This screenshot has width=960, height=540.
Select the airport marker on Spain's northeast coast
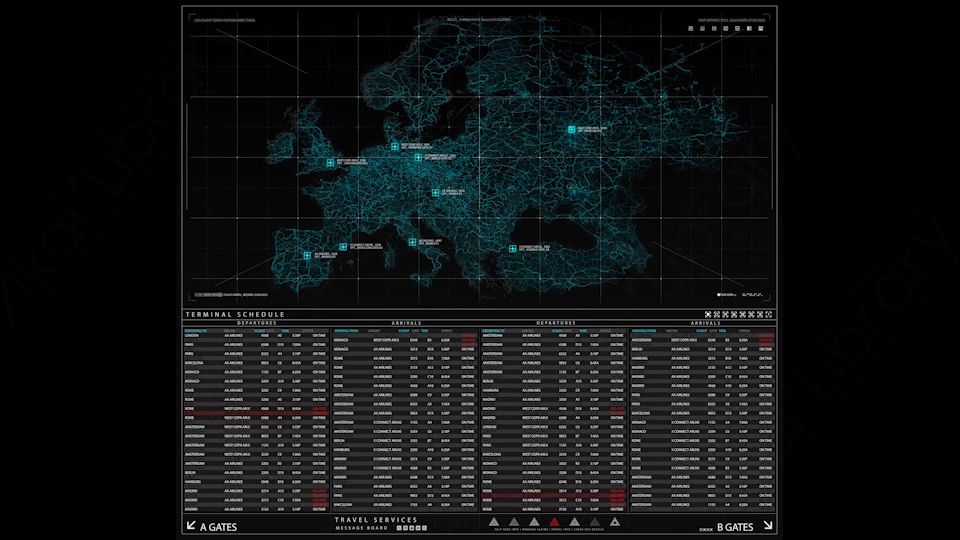(x=343, y=247)
